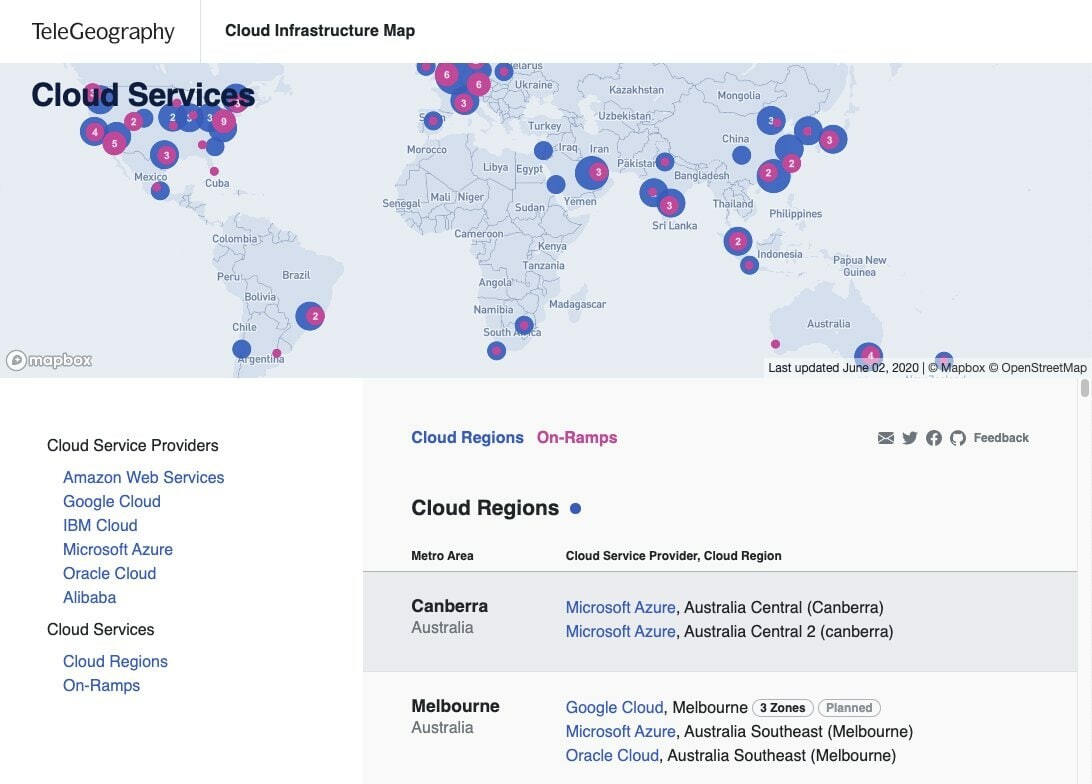Click the blue dot beside Cloud Regions heading
Screen dimensions: 1092x784
pos(575,509)
